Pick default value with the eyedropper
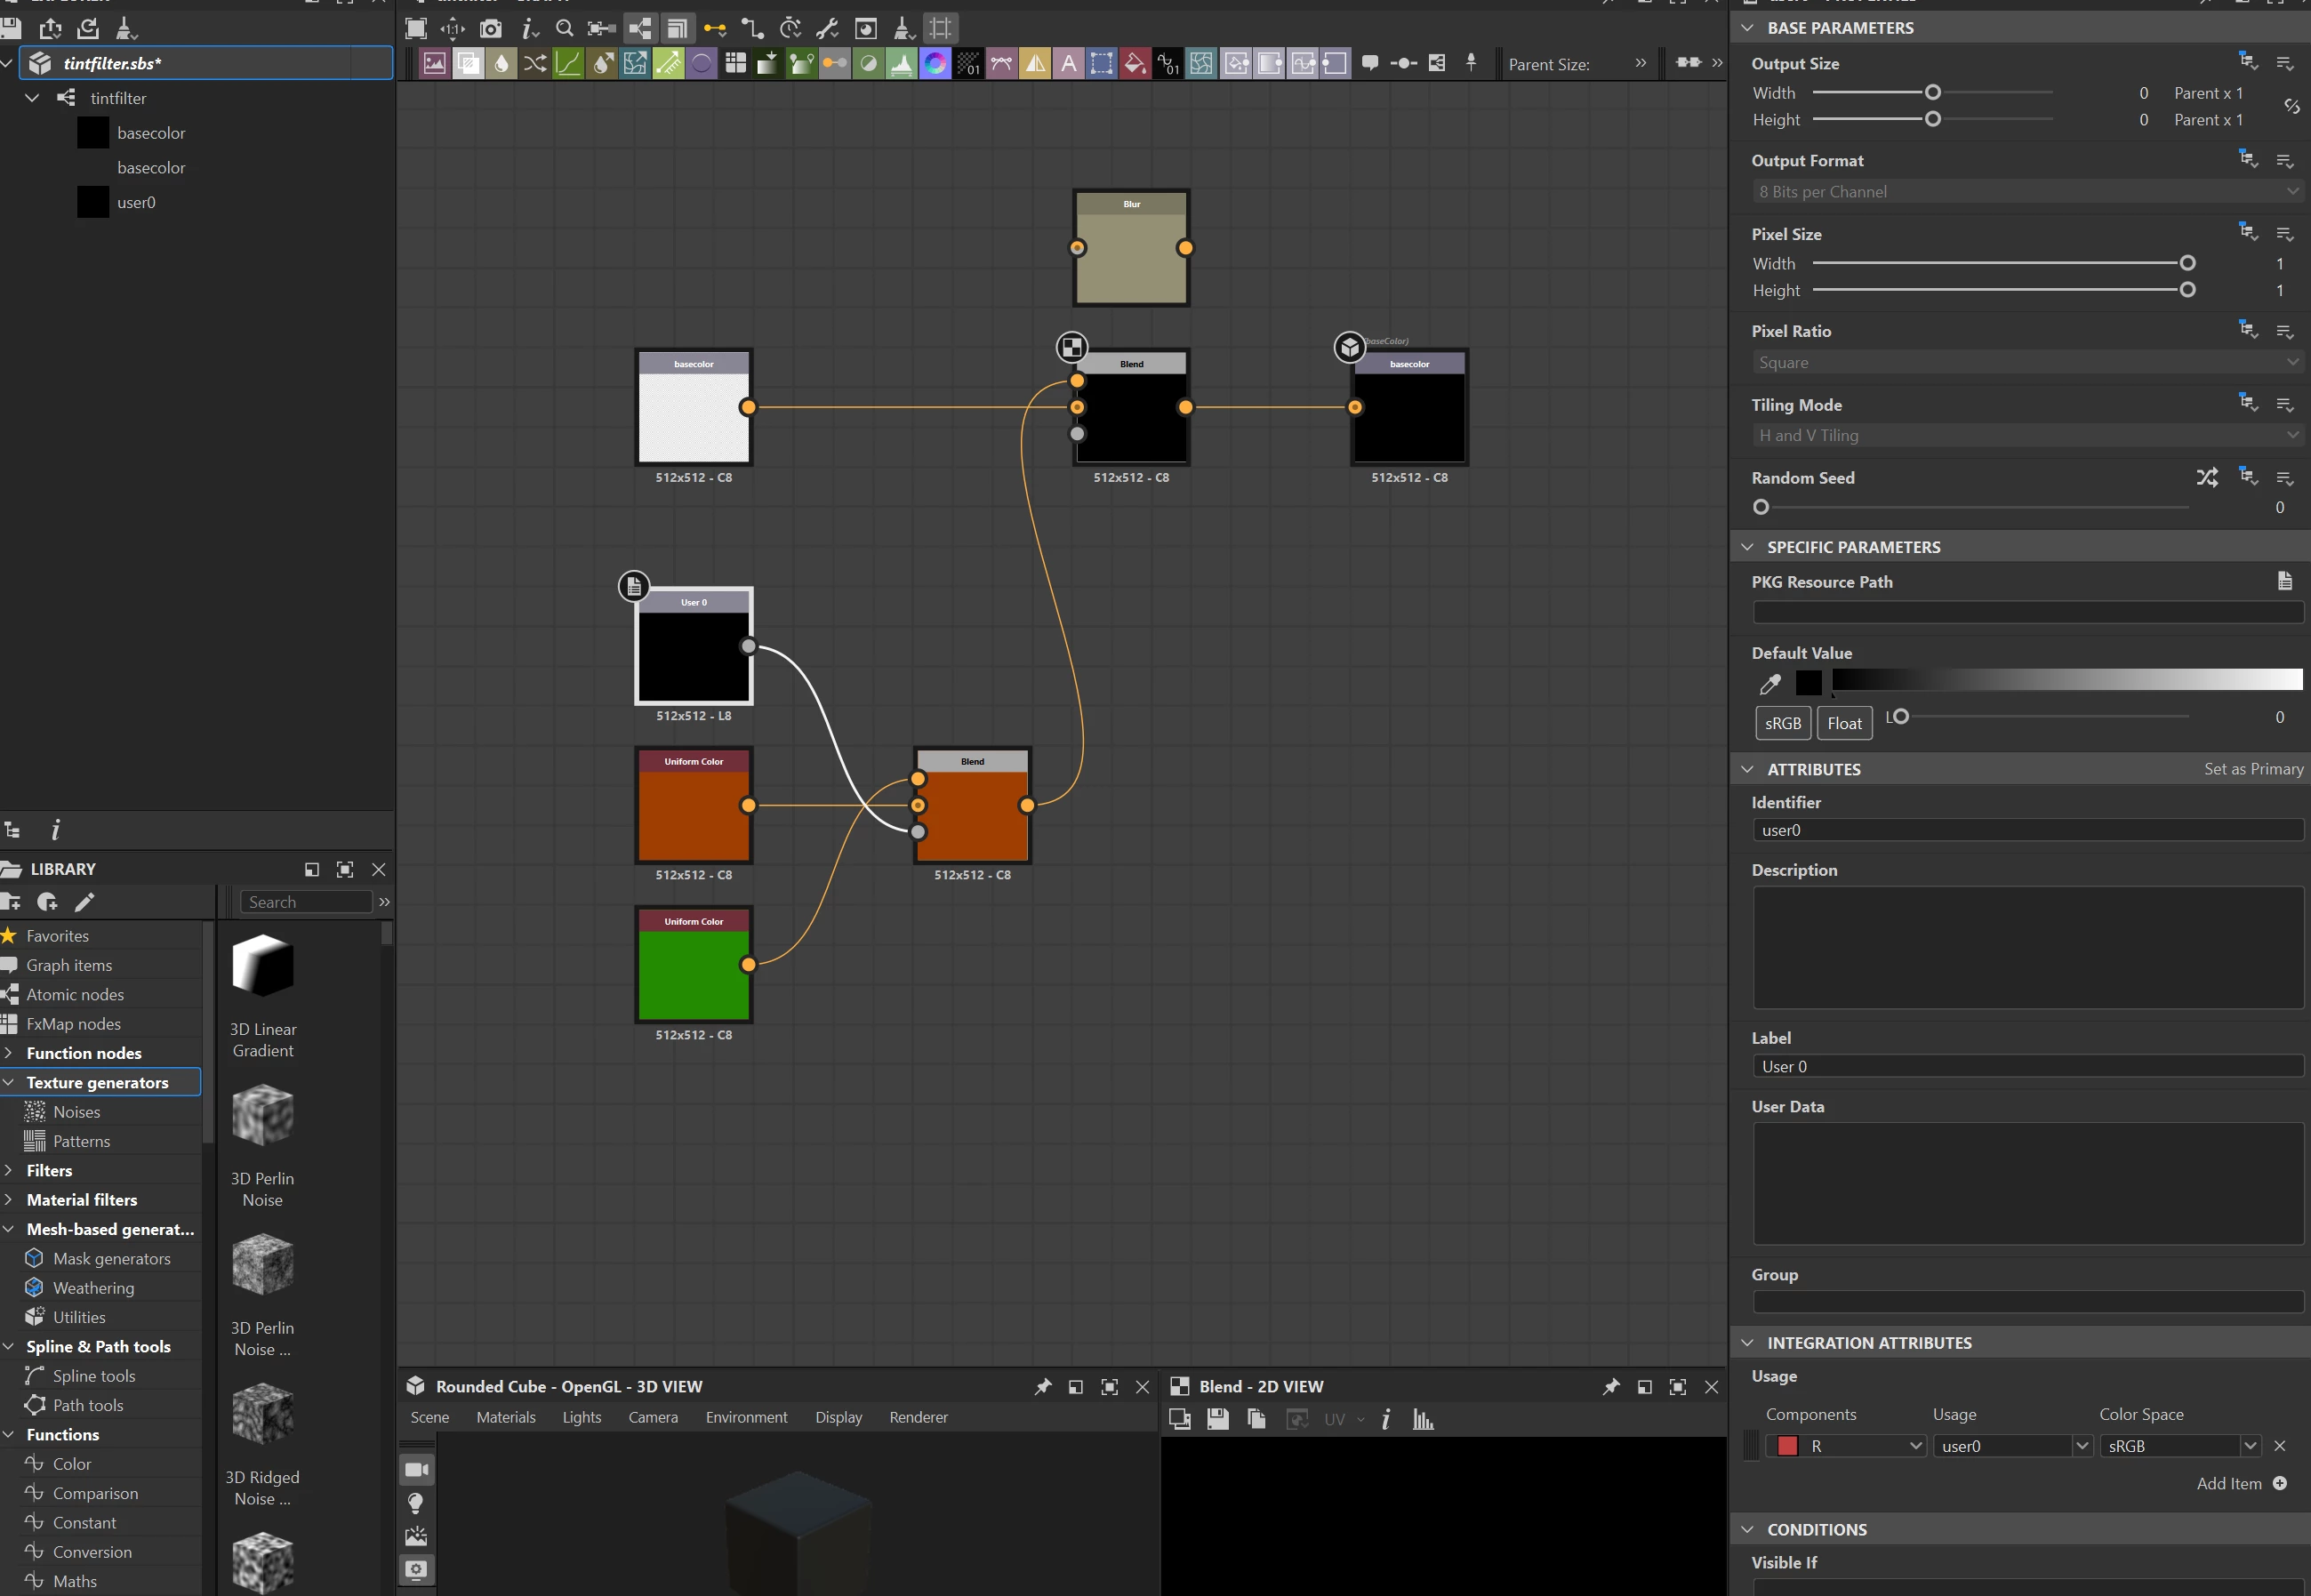The image size is (2311, 1596). pos(1769,684)
